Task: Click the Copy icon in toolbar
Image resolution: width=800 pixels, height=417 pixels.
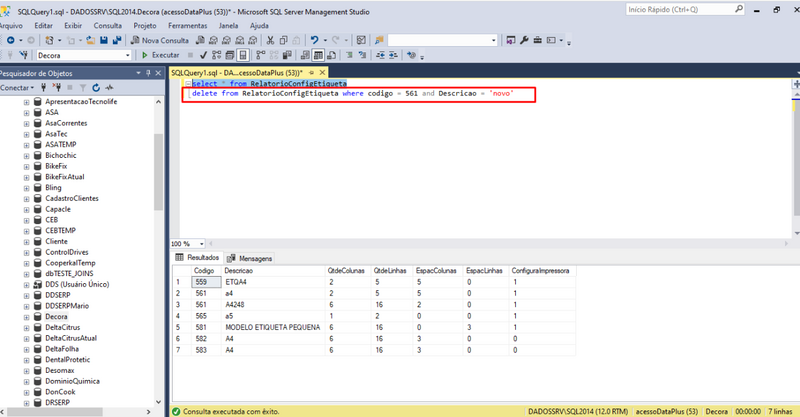Action: [284, 40]
